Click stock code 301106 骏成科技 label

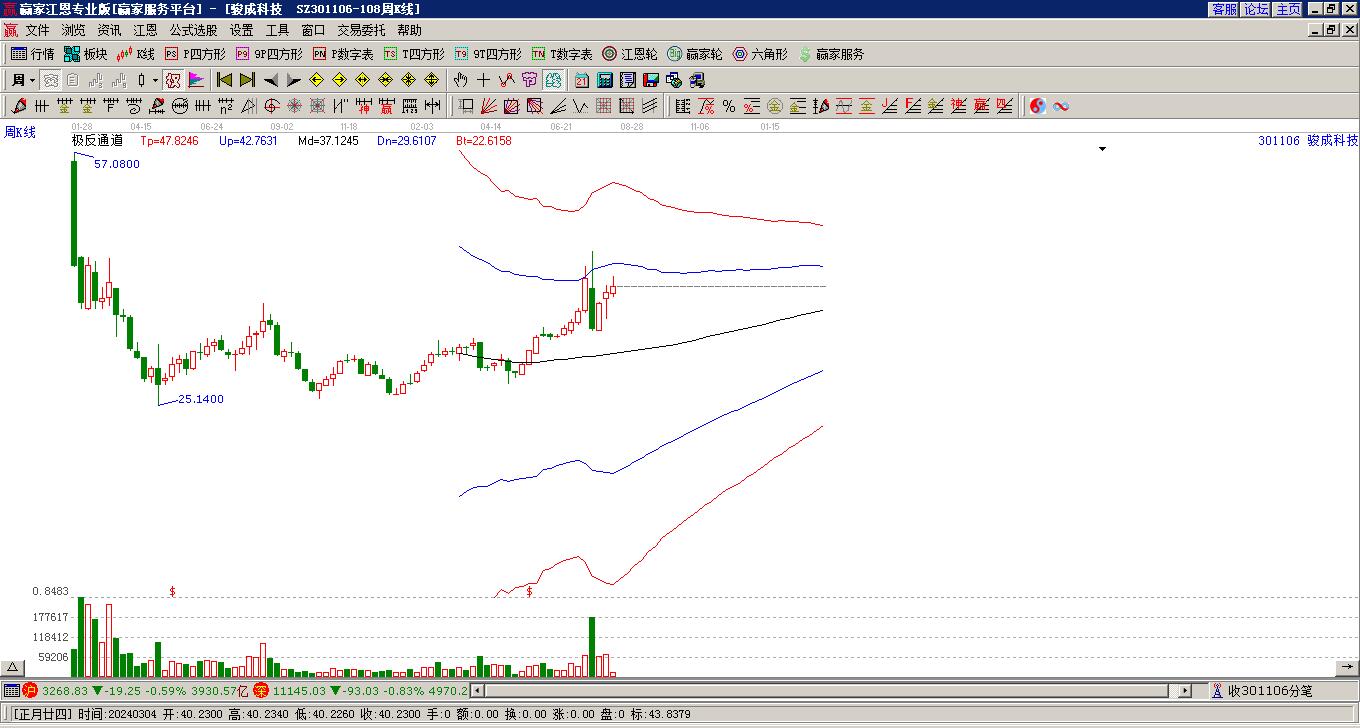pos(1308,141)
